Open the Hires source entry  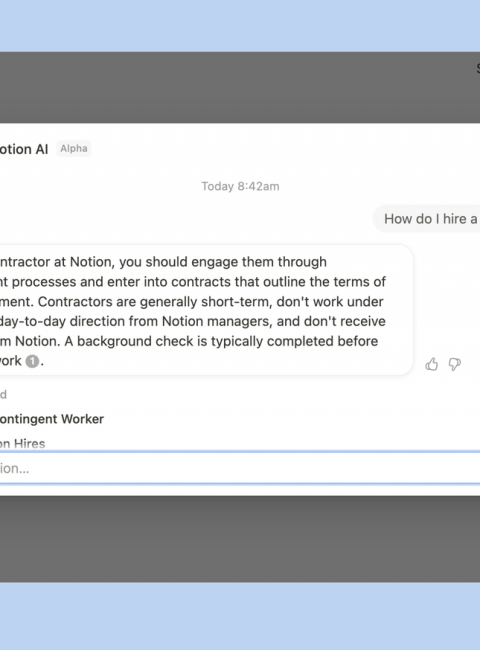(x=22, y=444)
